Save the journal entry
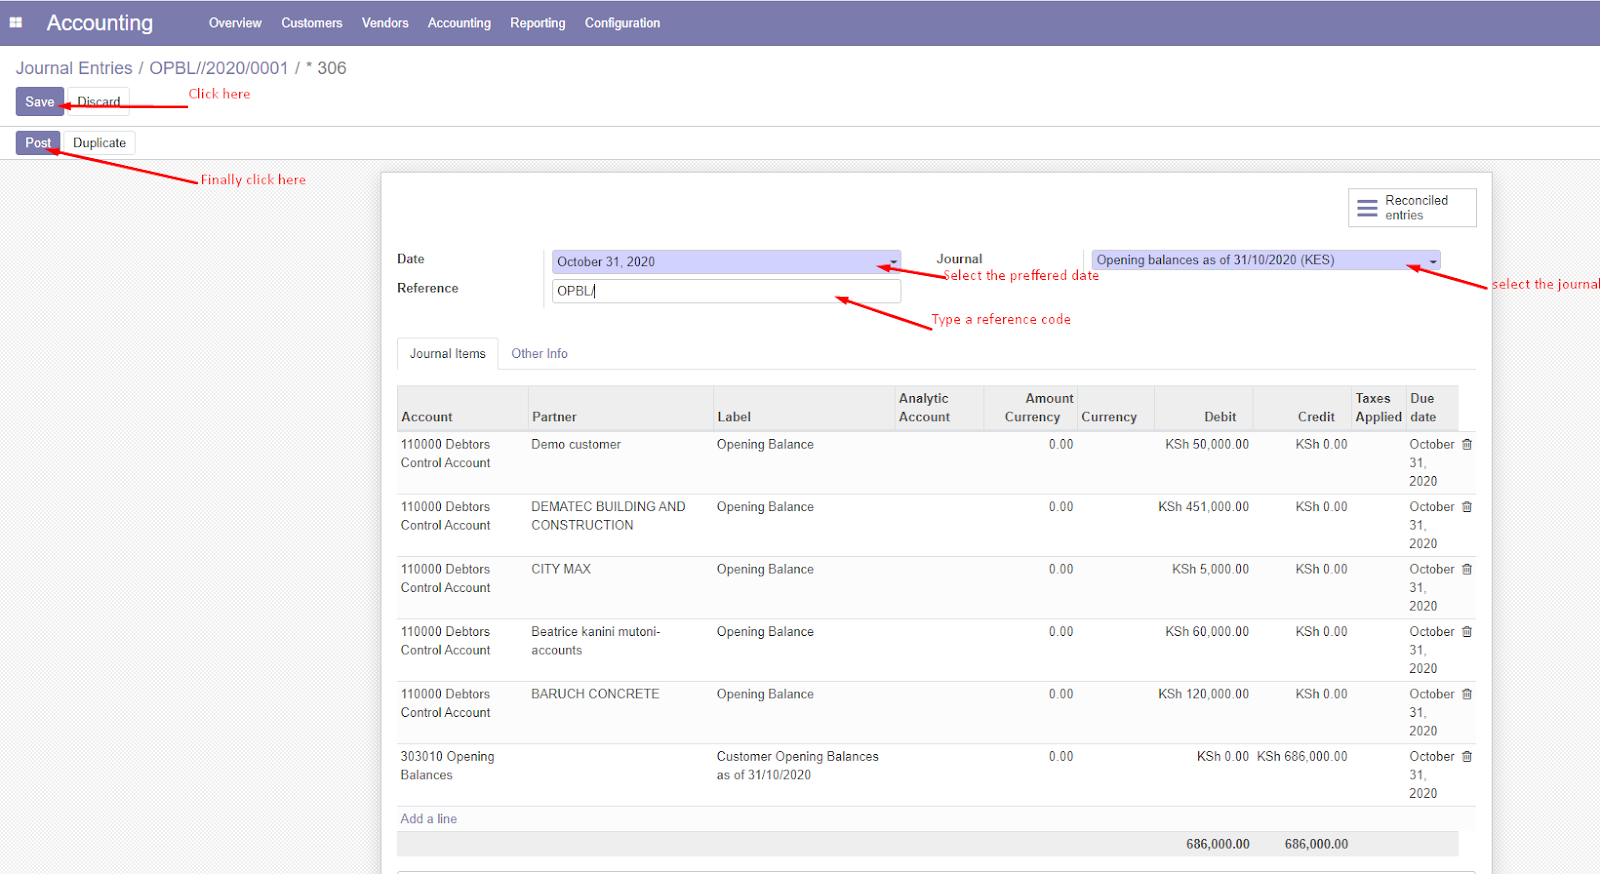 pos(39,102)
